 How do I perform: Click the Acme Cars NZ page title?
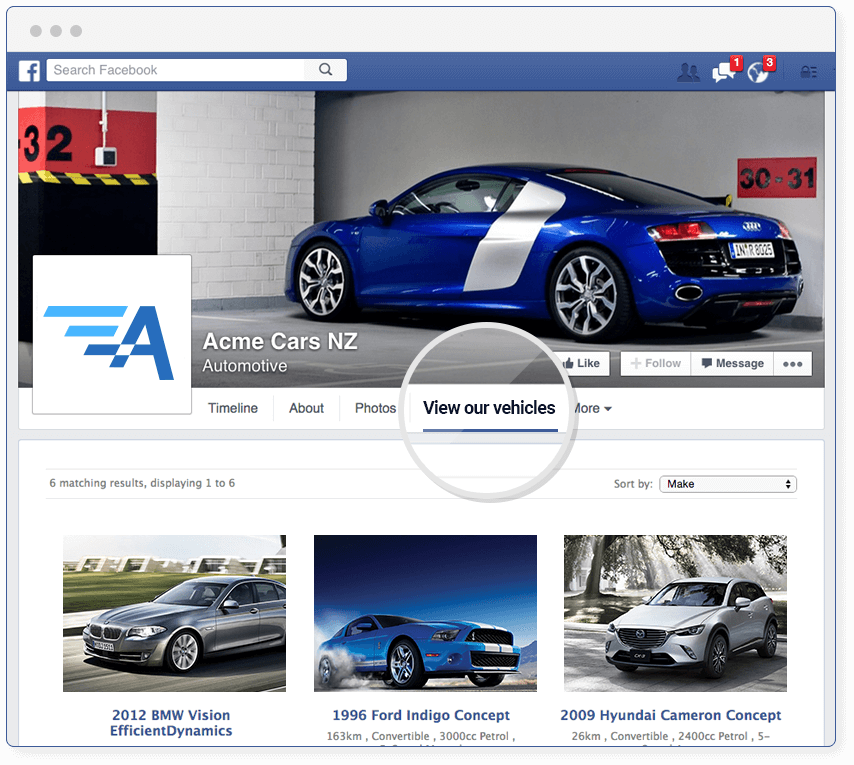[x=280, y=342]
